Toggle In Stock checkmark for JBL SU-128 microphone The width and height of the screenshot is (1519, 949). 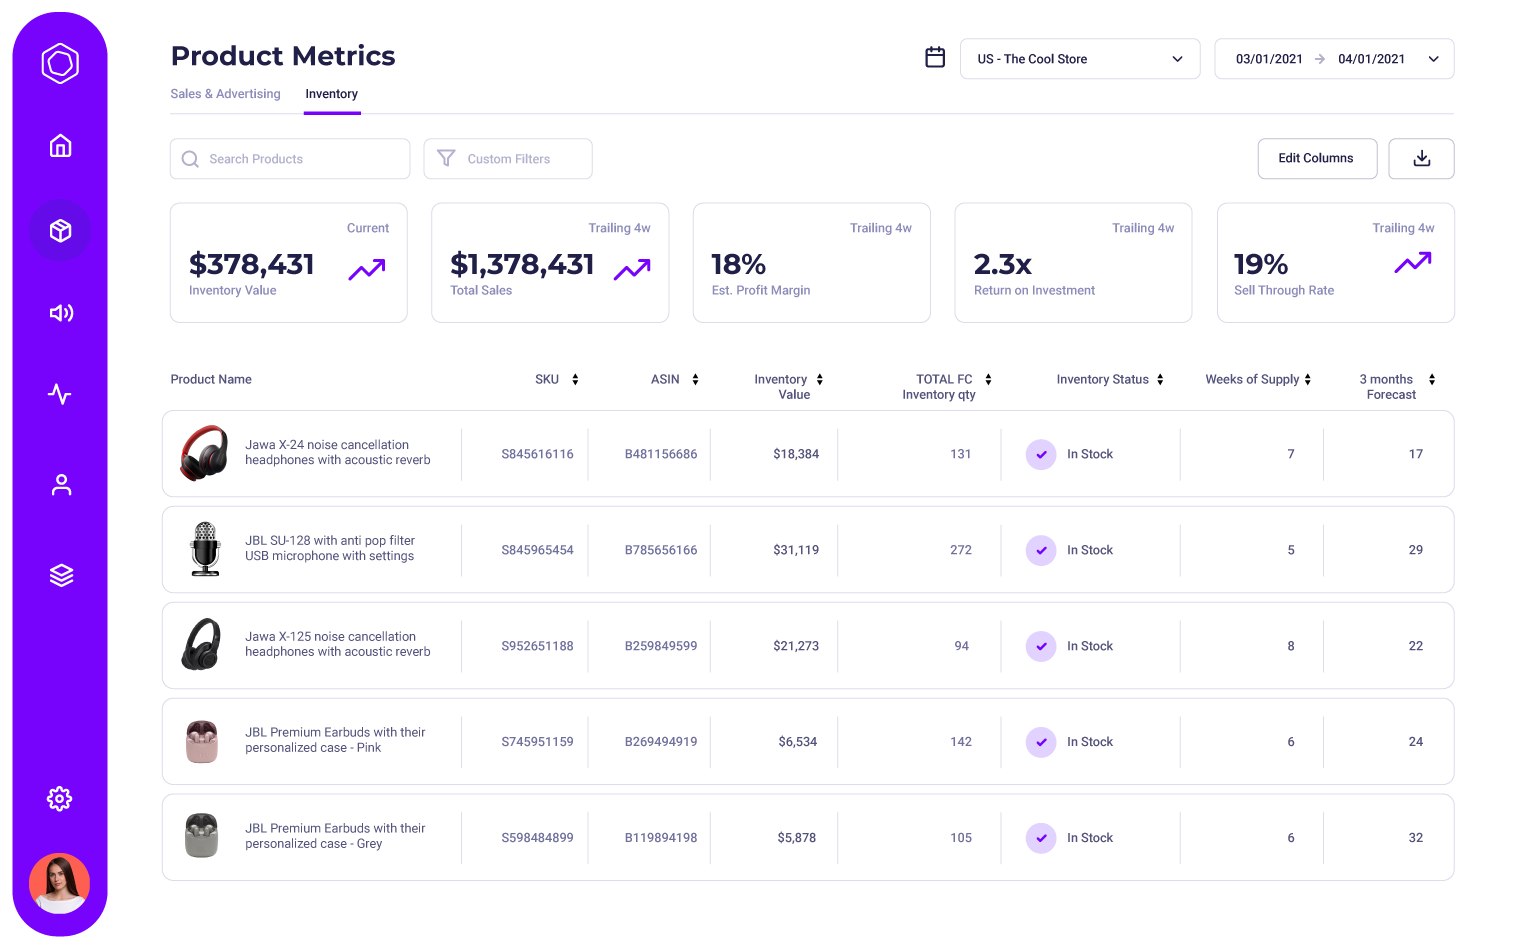click(x=1041, y=550)
